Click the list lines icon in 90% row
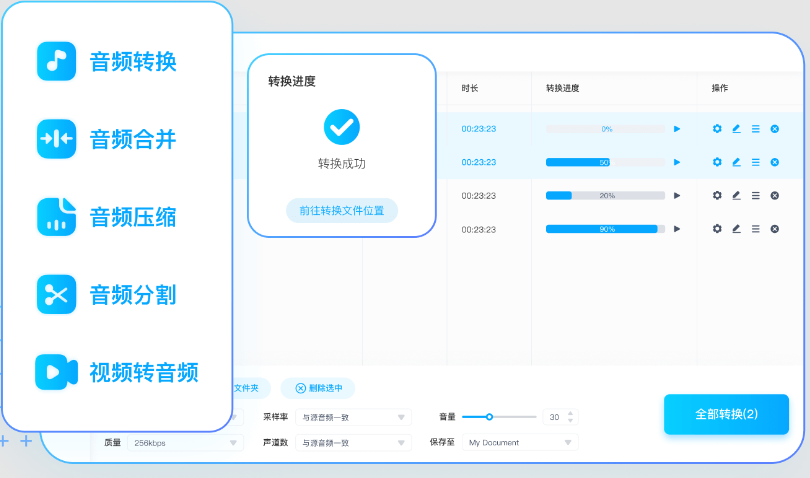This screenshot has width=810, height=478. coord(756,229)
